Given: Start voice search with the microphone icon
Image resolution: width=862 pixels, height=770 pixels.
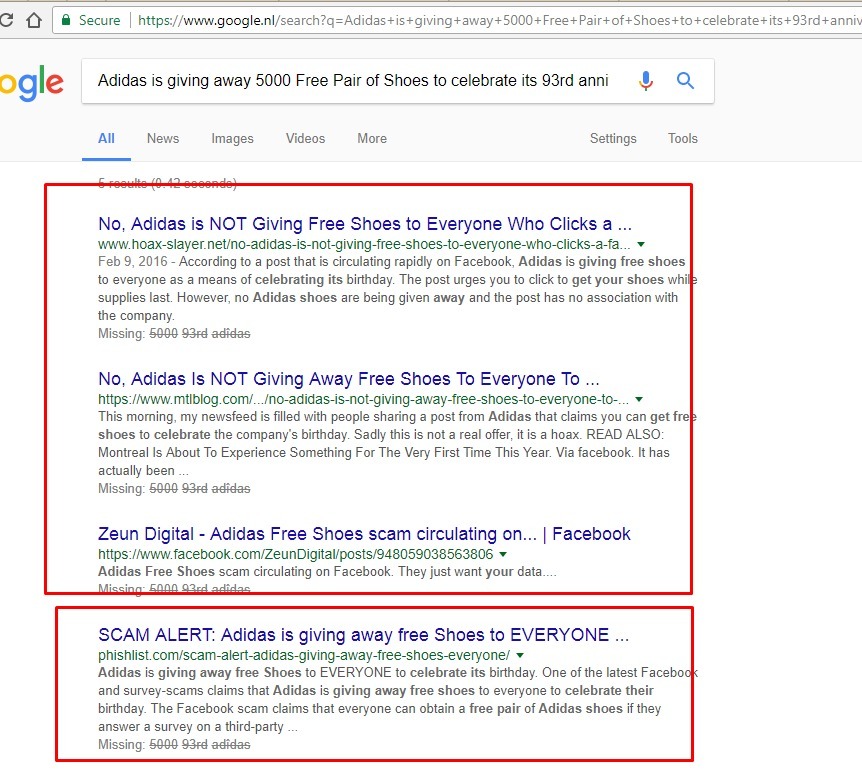Looking at the screenshot, I should 646,81.
